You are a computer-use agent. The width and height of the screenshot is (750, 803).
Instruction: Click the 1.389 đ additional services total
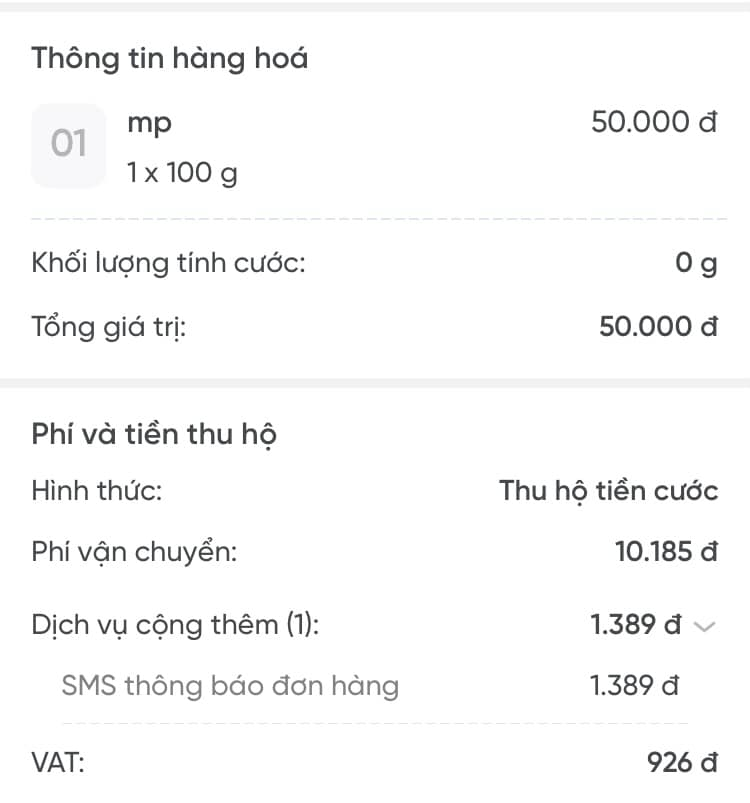[636, 626]
